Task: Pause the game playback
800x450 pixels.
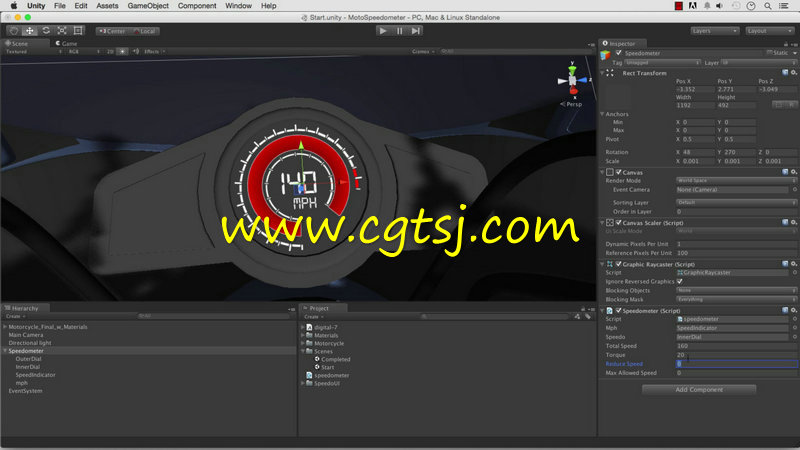Action: pos(399,31)
